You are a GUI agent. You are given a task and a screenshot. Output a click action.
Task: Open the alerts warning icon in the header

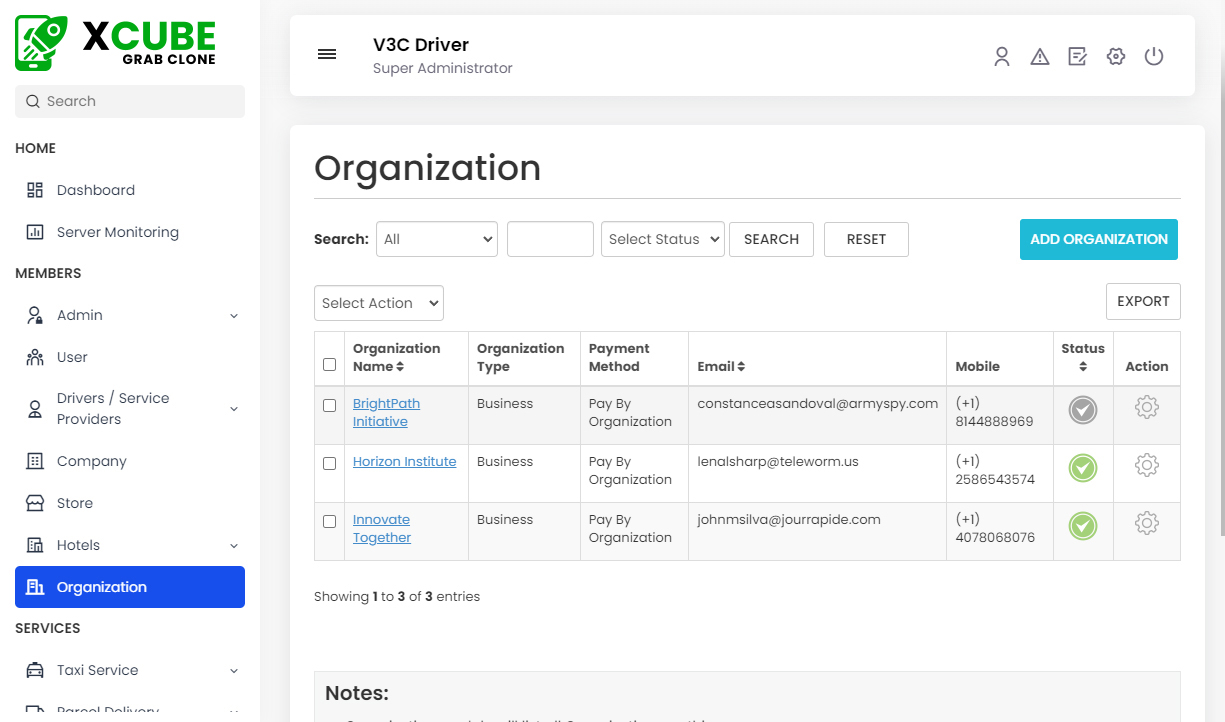coord(1040,56)
